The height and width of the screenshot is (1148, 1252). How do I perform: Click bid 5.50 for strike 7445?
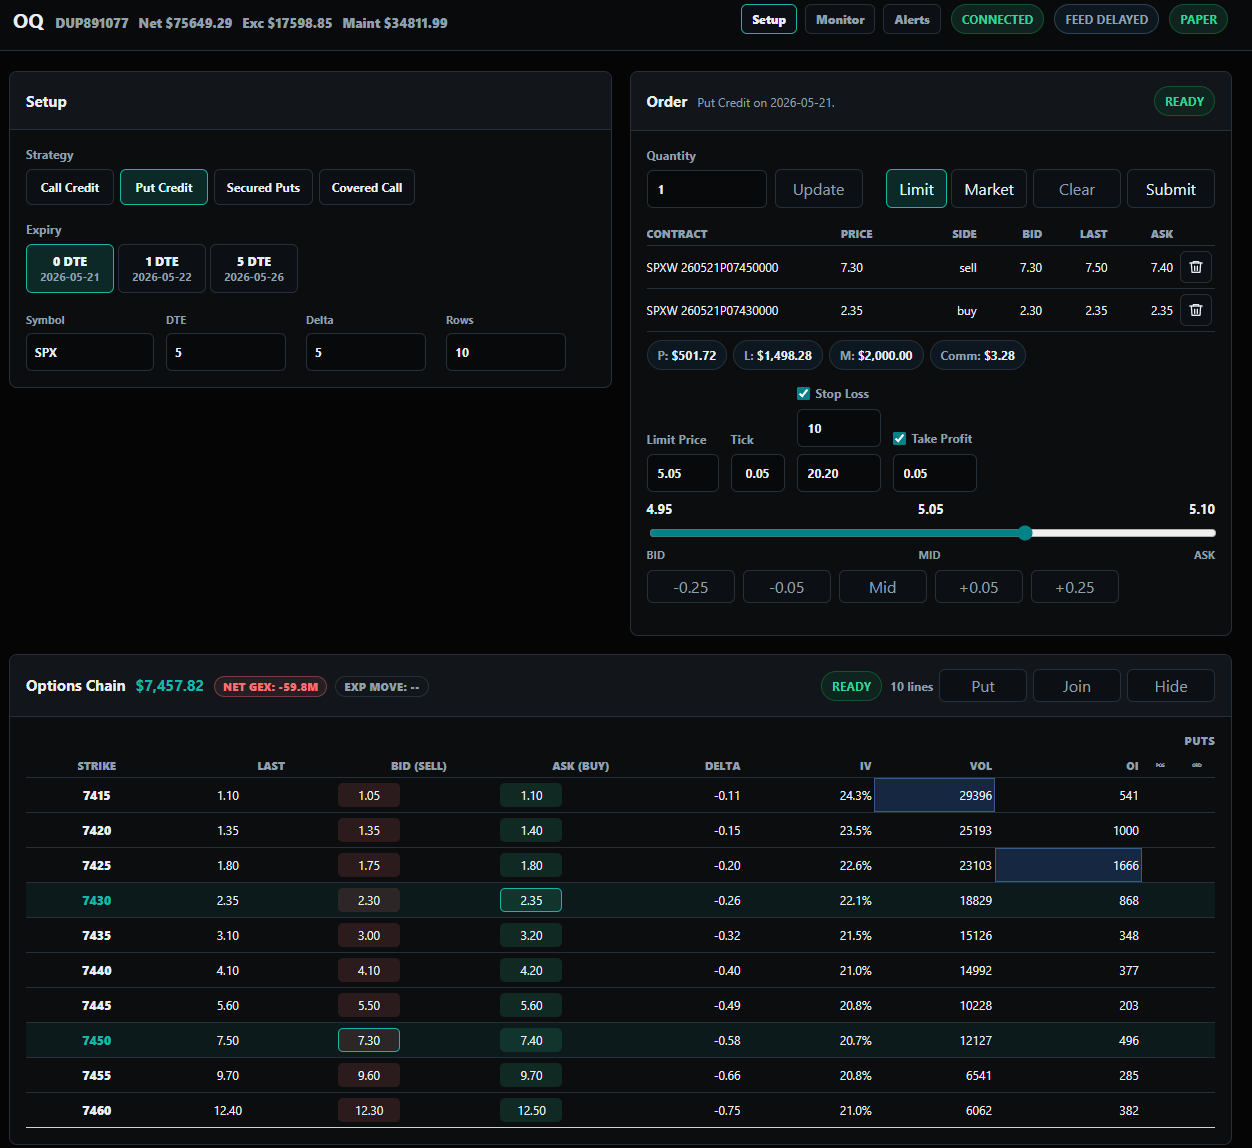point(369,1005)
